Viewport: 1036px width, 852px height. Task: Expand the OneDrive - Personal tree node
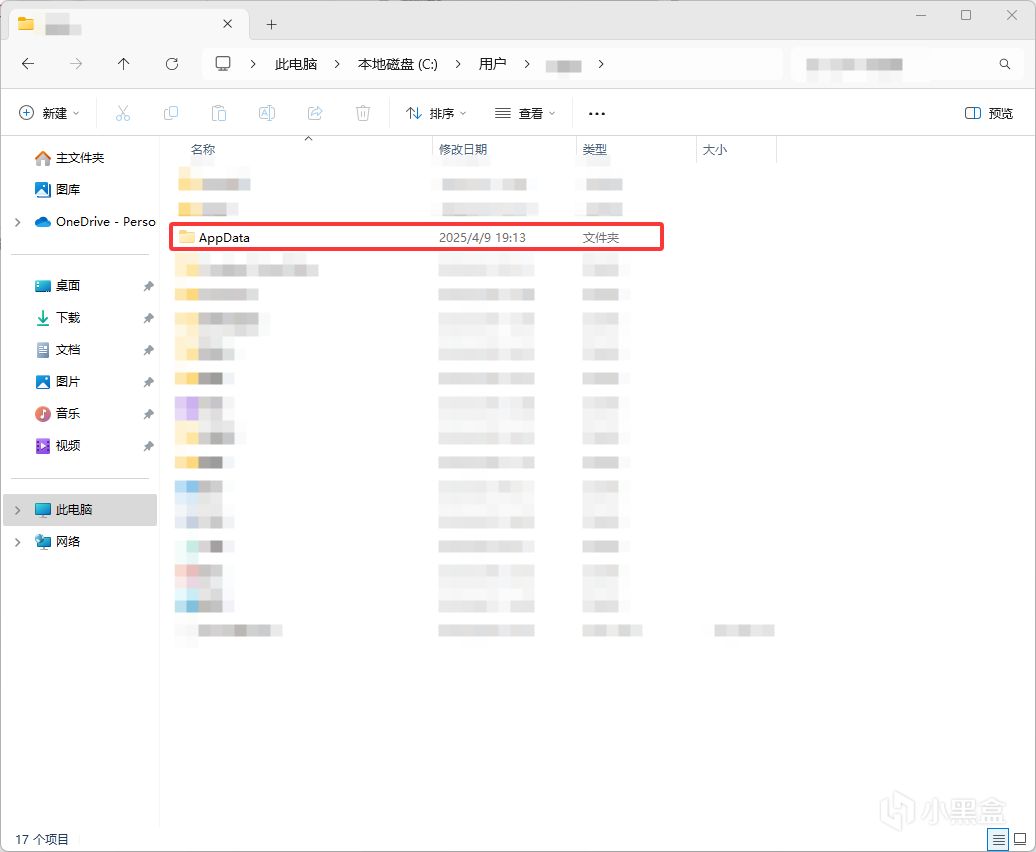18,223
